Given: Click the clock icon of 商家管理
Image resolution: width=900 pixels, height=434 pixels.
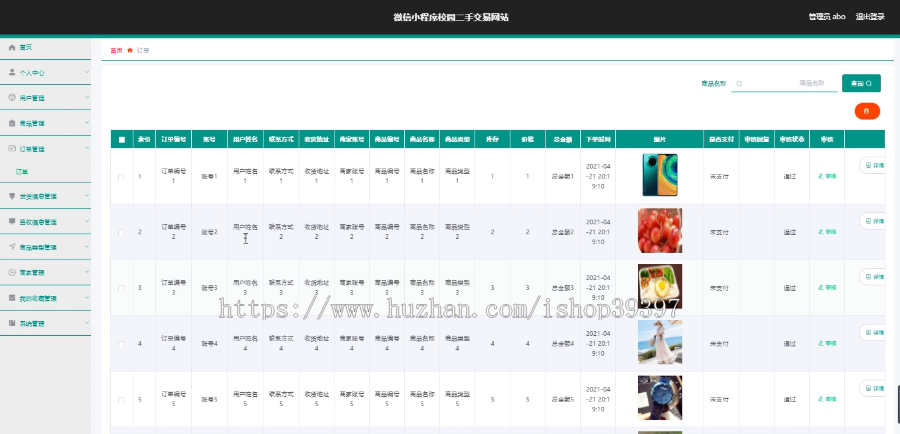Looking at the screenshot, I should (x=12, y=273).
